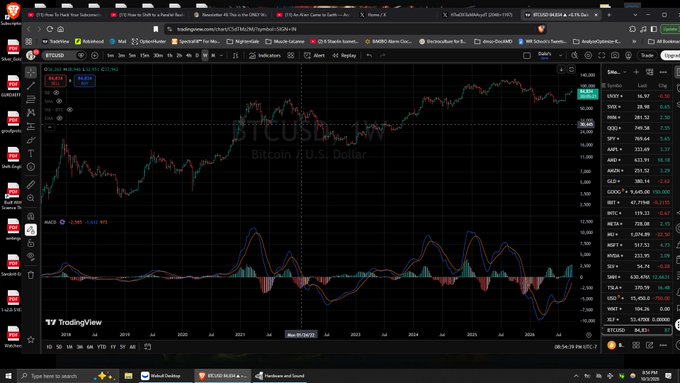Click the red SELL price button

(x=56, y=80)
